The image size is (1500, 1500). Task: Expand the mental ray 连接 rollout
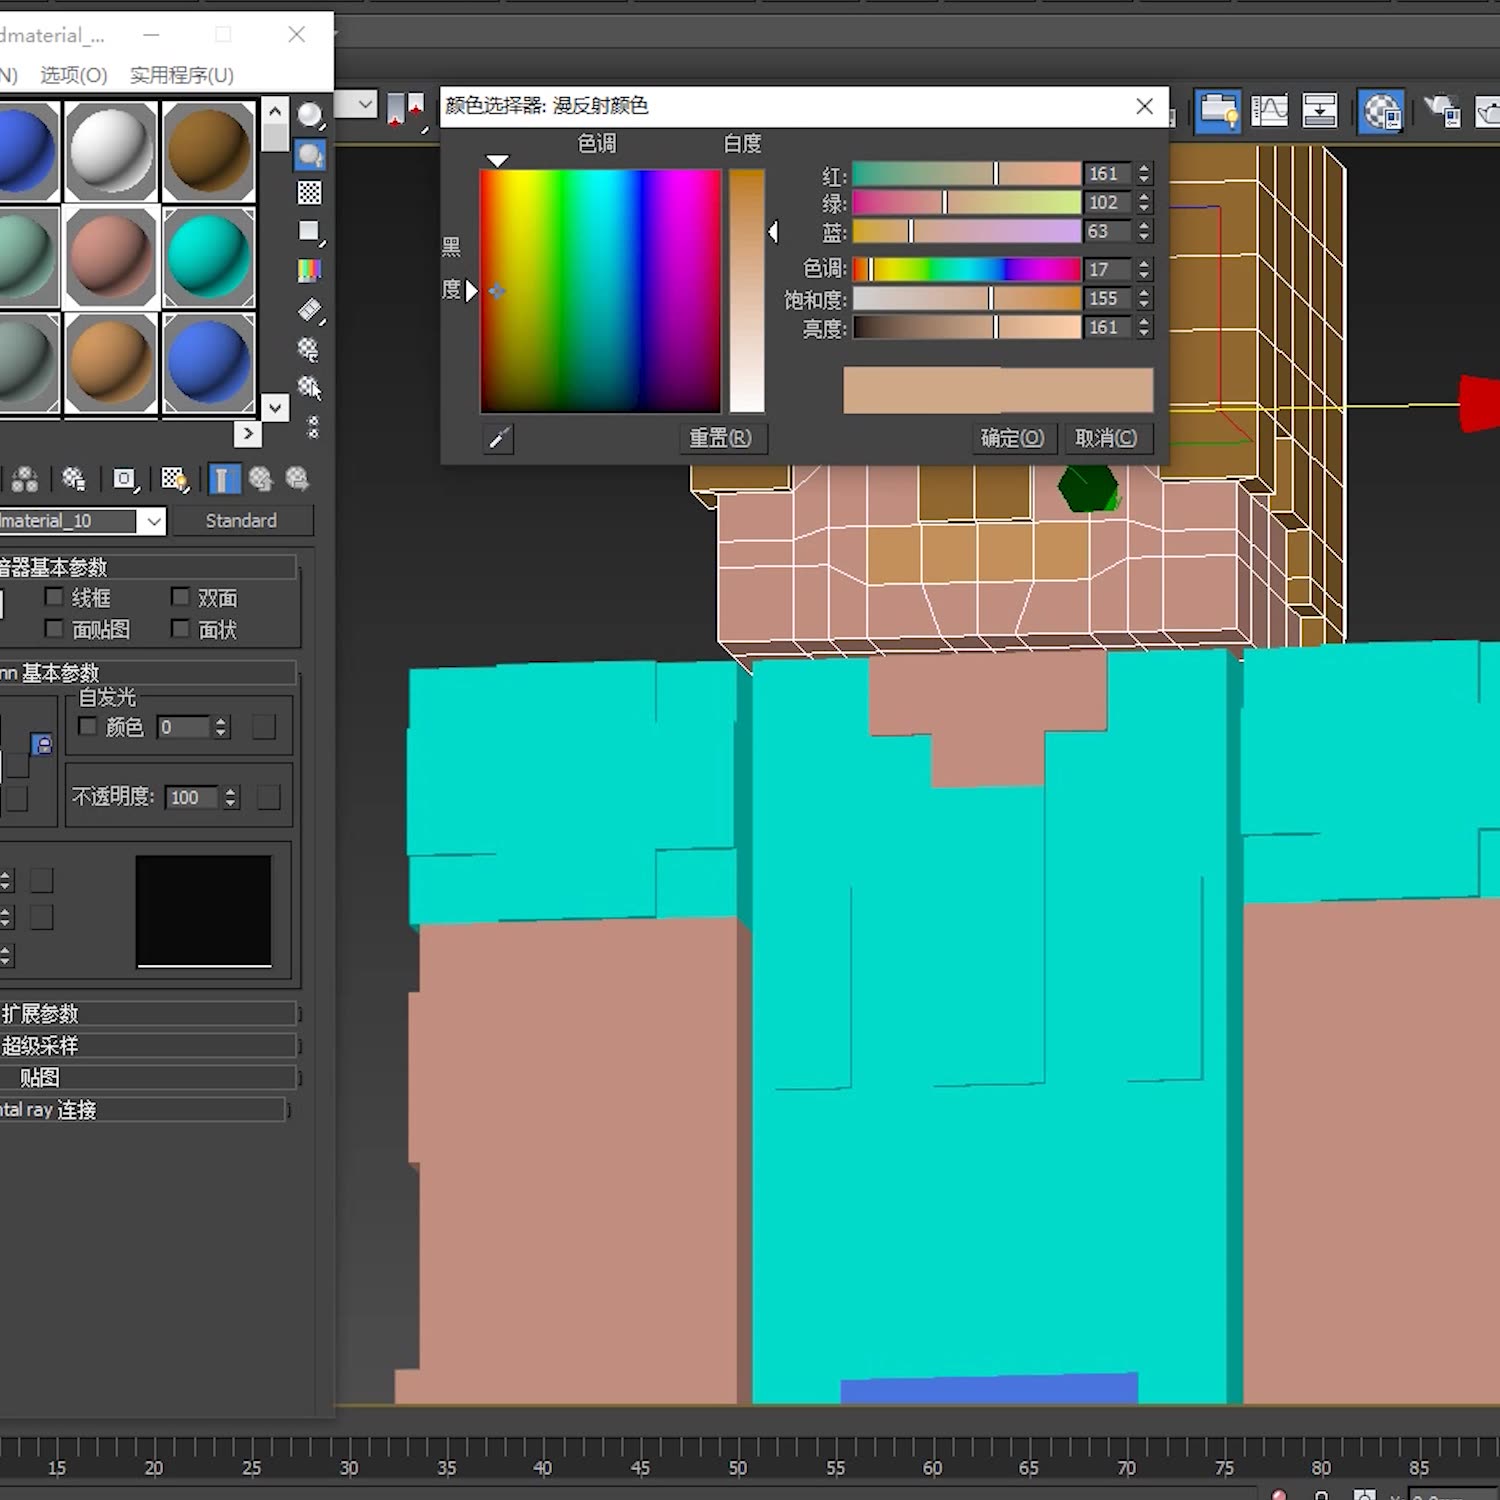[x=143, y=1110]
